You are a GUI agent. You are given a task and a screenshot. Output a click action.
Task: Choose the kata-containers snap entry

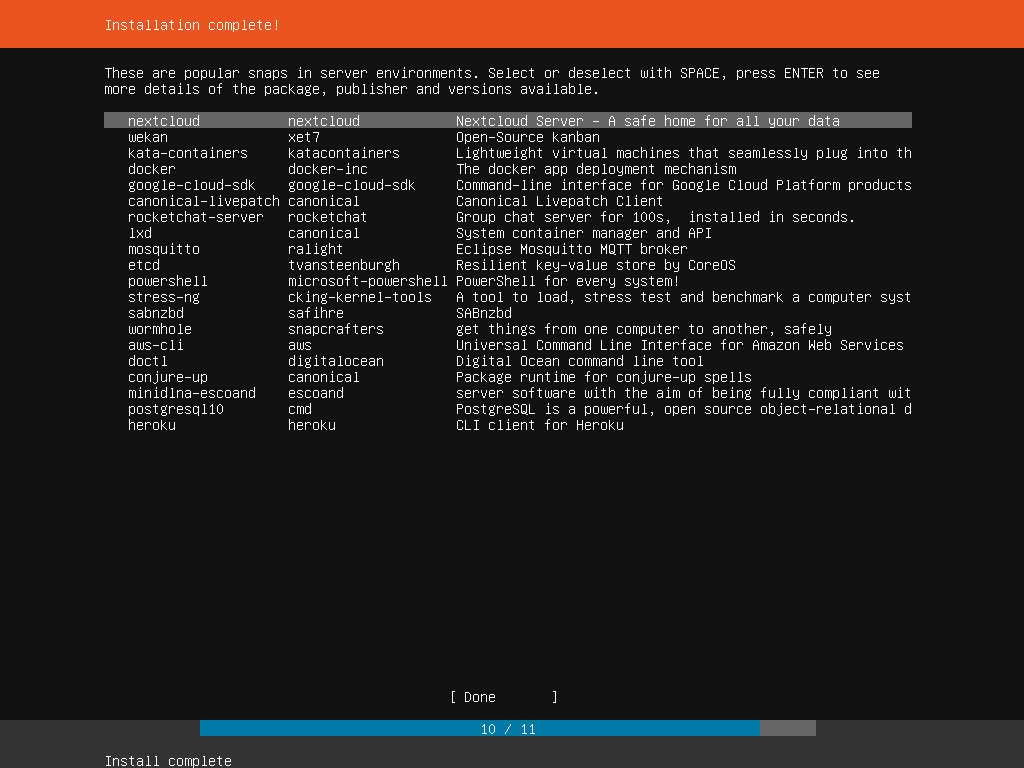click(x=507, y=153)
